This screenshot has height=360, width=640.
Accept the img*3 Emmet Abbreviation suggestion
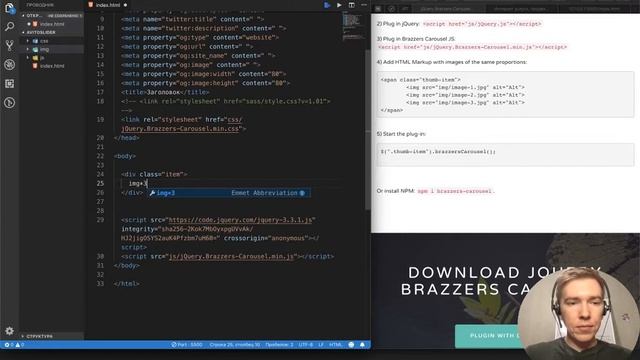point(229,193)
